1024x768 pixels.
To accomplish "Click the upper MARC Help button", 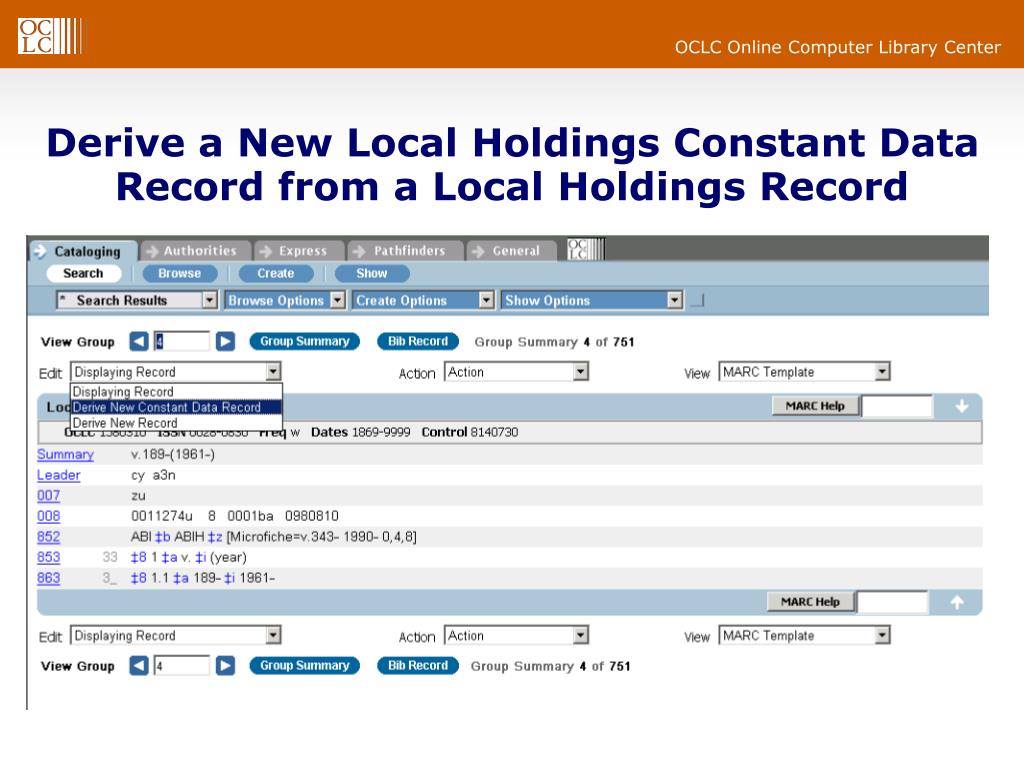I will (814, 406).
